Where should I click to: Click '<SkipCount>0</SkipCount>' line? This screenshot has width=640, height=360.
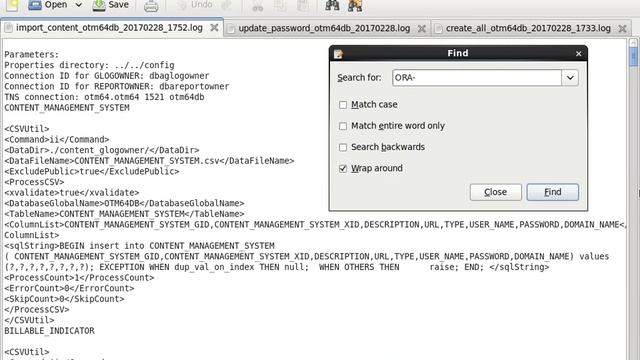64,298
